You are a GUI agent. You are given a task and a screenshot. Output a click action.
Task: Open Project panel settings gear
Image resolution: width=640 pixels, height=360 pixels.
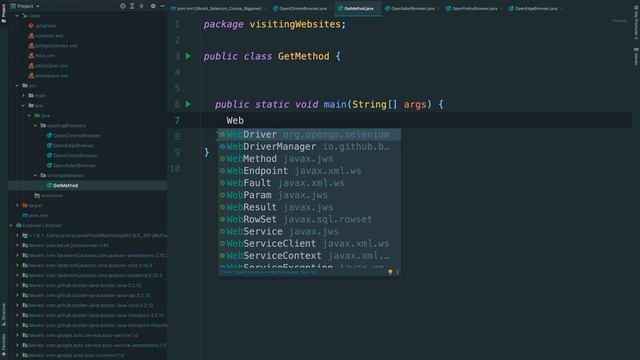[153, 6]
